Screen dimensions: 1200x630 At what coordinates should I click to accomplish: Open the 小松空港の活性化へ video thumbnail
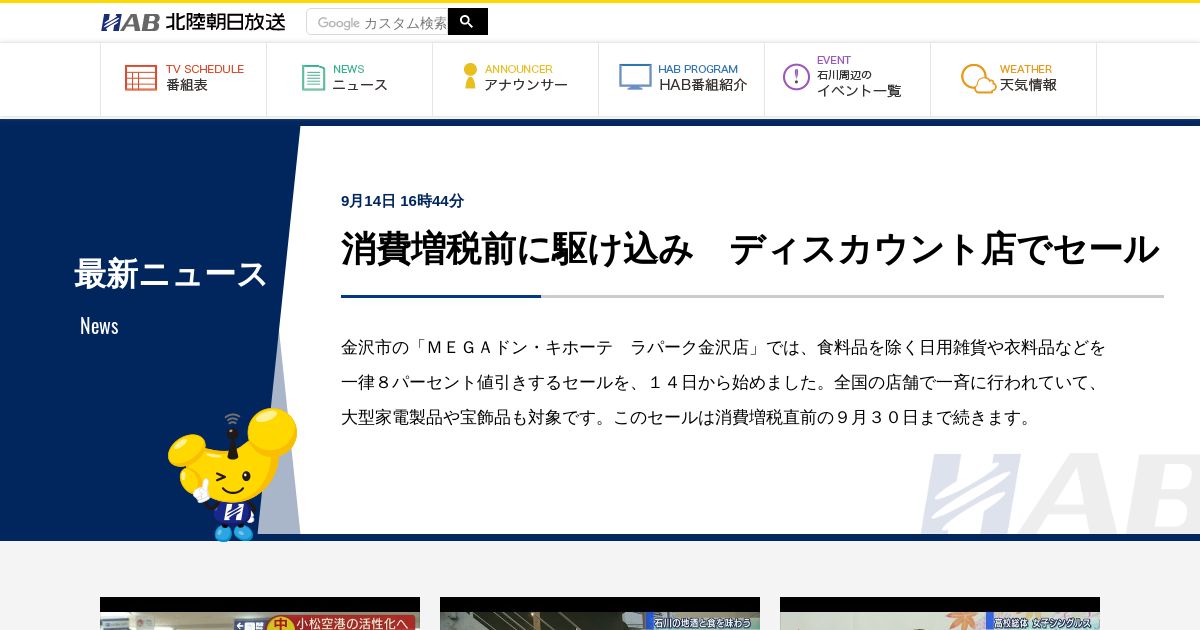(260, 613)
